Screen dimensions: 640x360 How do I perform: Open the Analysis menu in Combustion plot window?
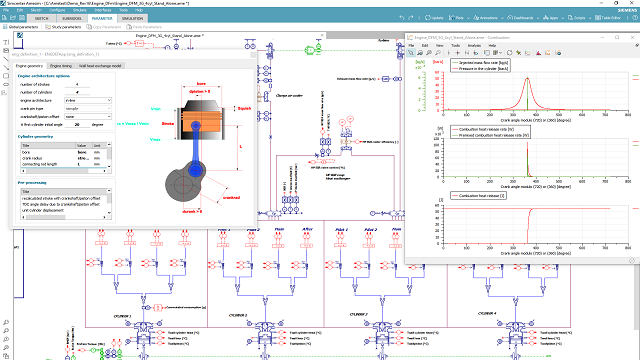tap(474, 45)
